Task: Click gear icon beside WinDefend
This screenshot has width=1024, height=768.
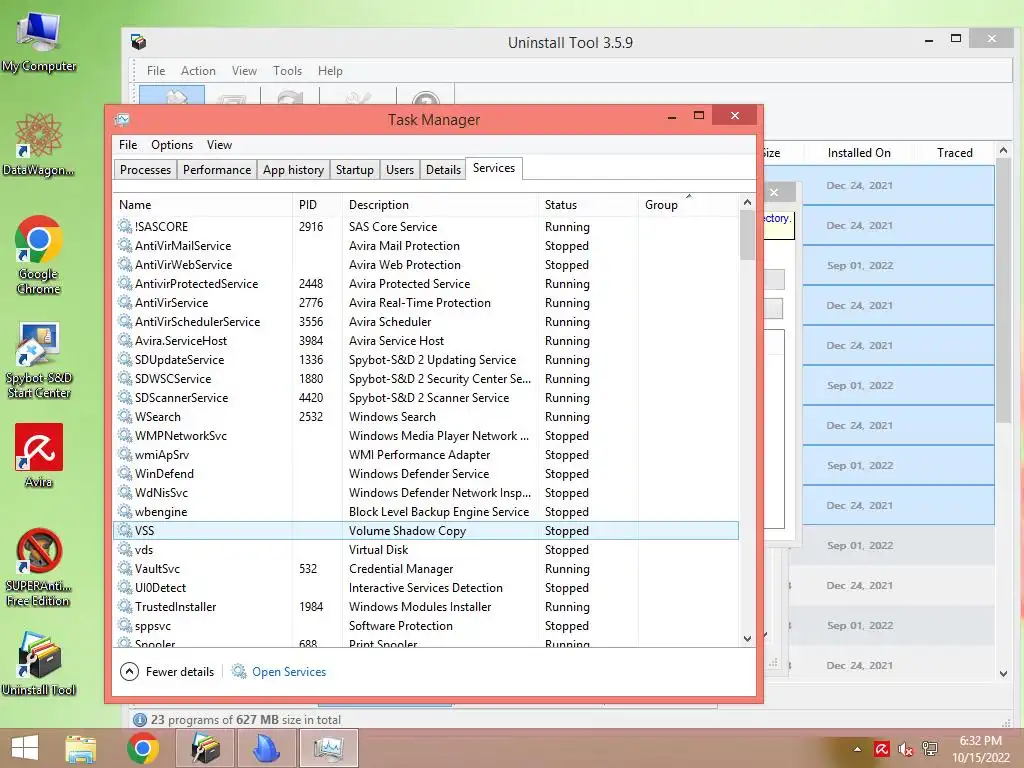Action: 125,473
